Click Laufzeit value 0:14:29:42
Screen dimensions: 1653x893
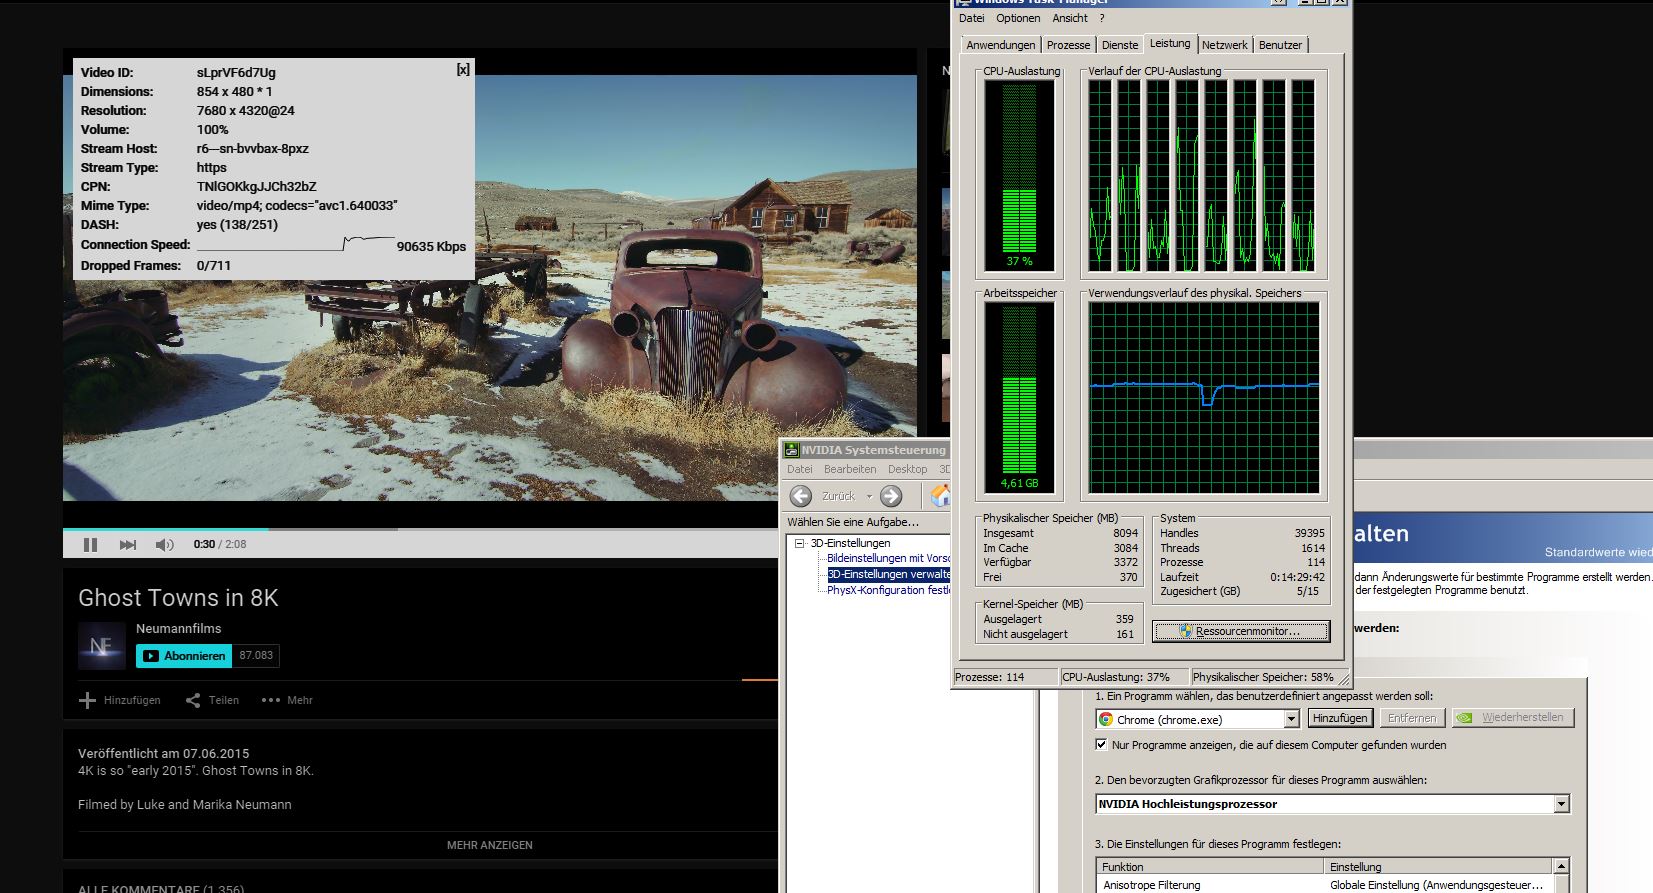coord(1297,577)
